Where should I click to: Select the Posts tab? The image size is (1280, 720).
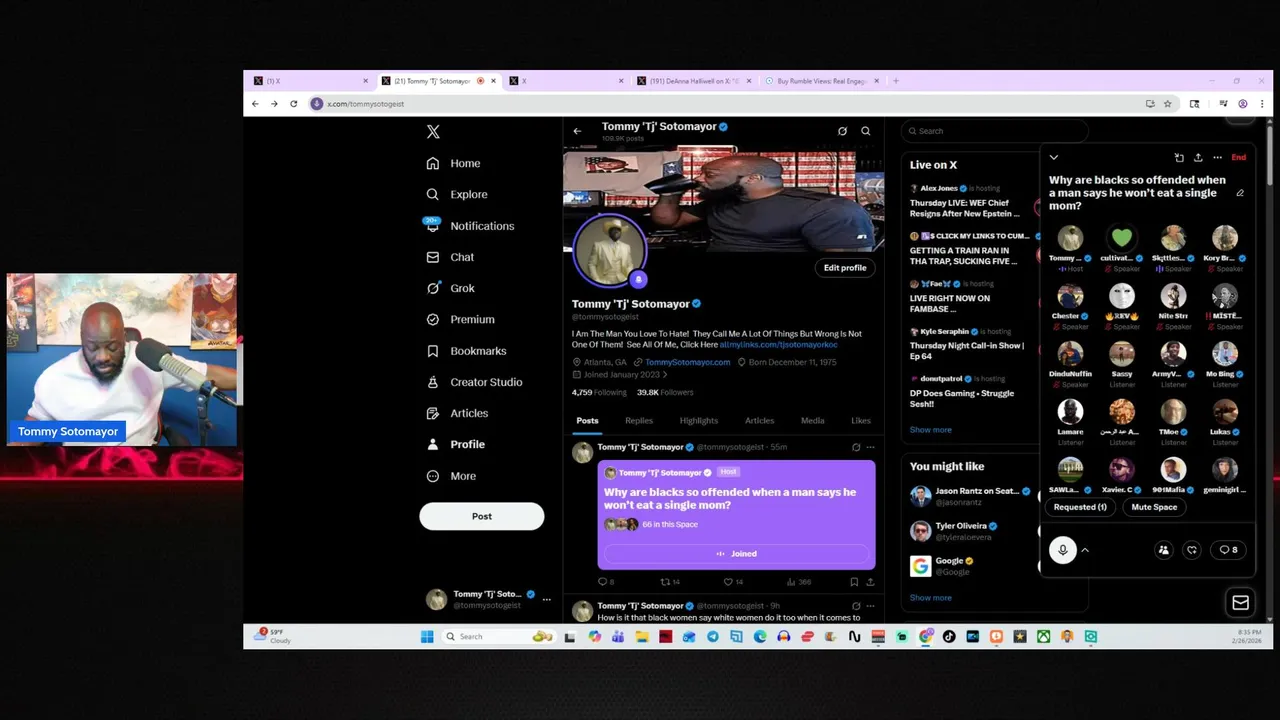click(587, 421)
